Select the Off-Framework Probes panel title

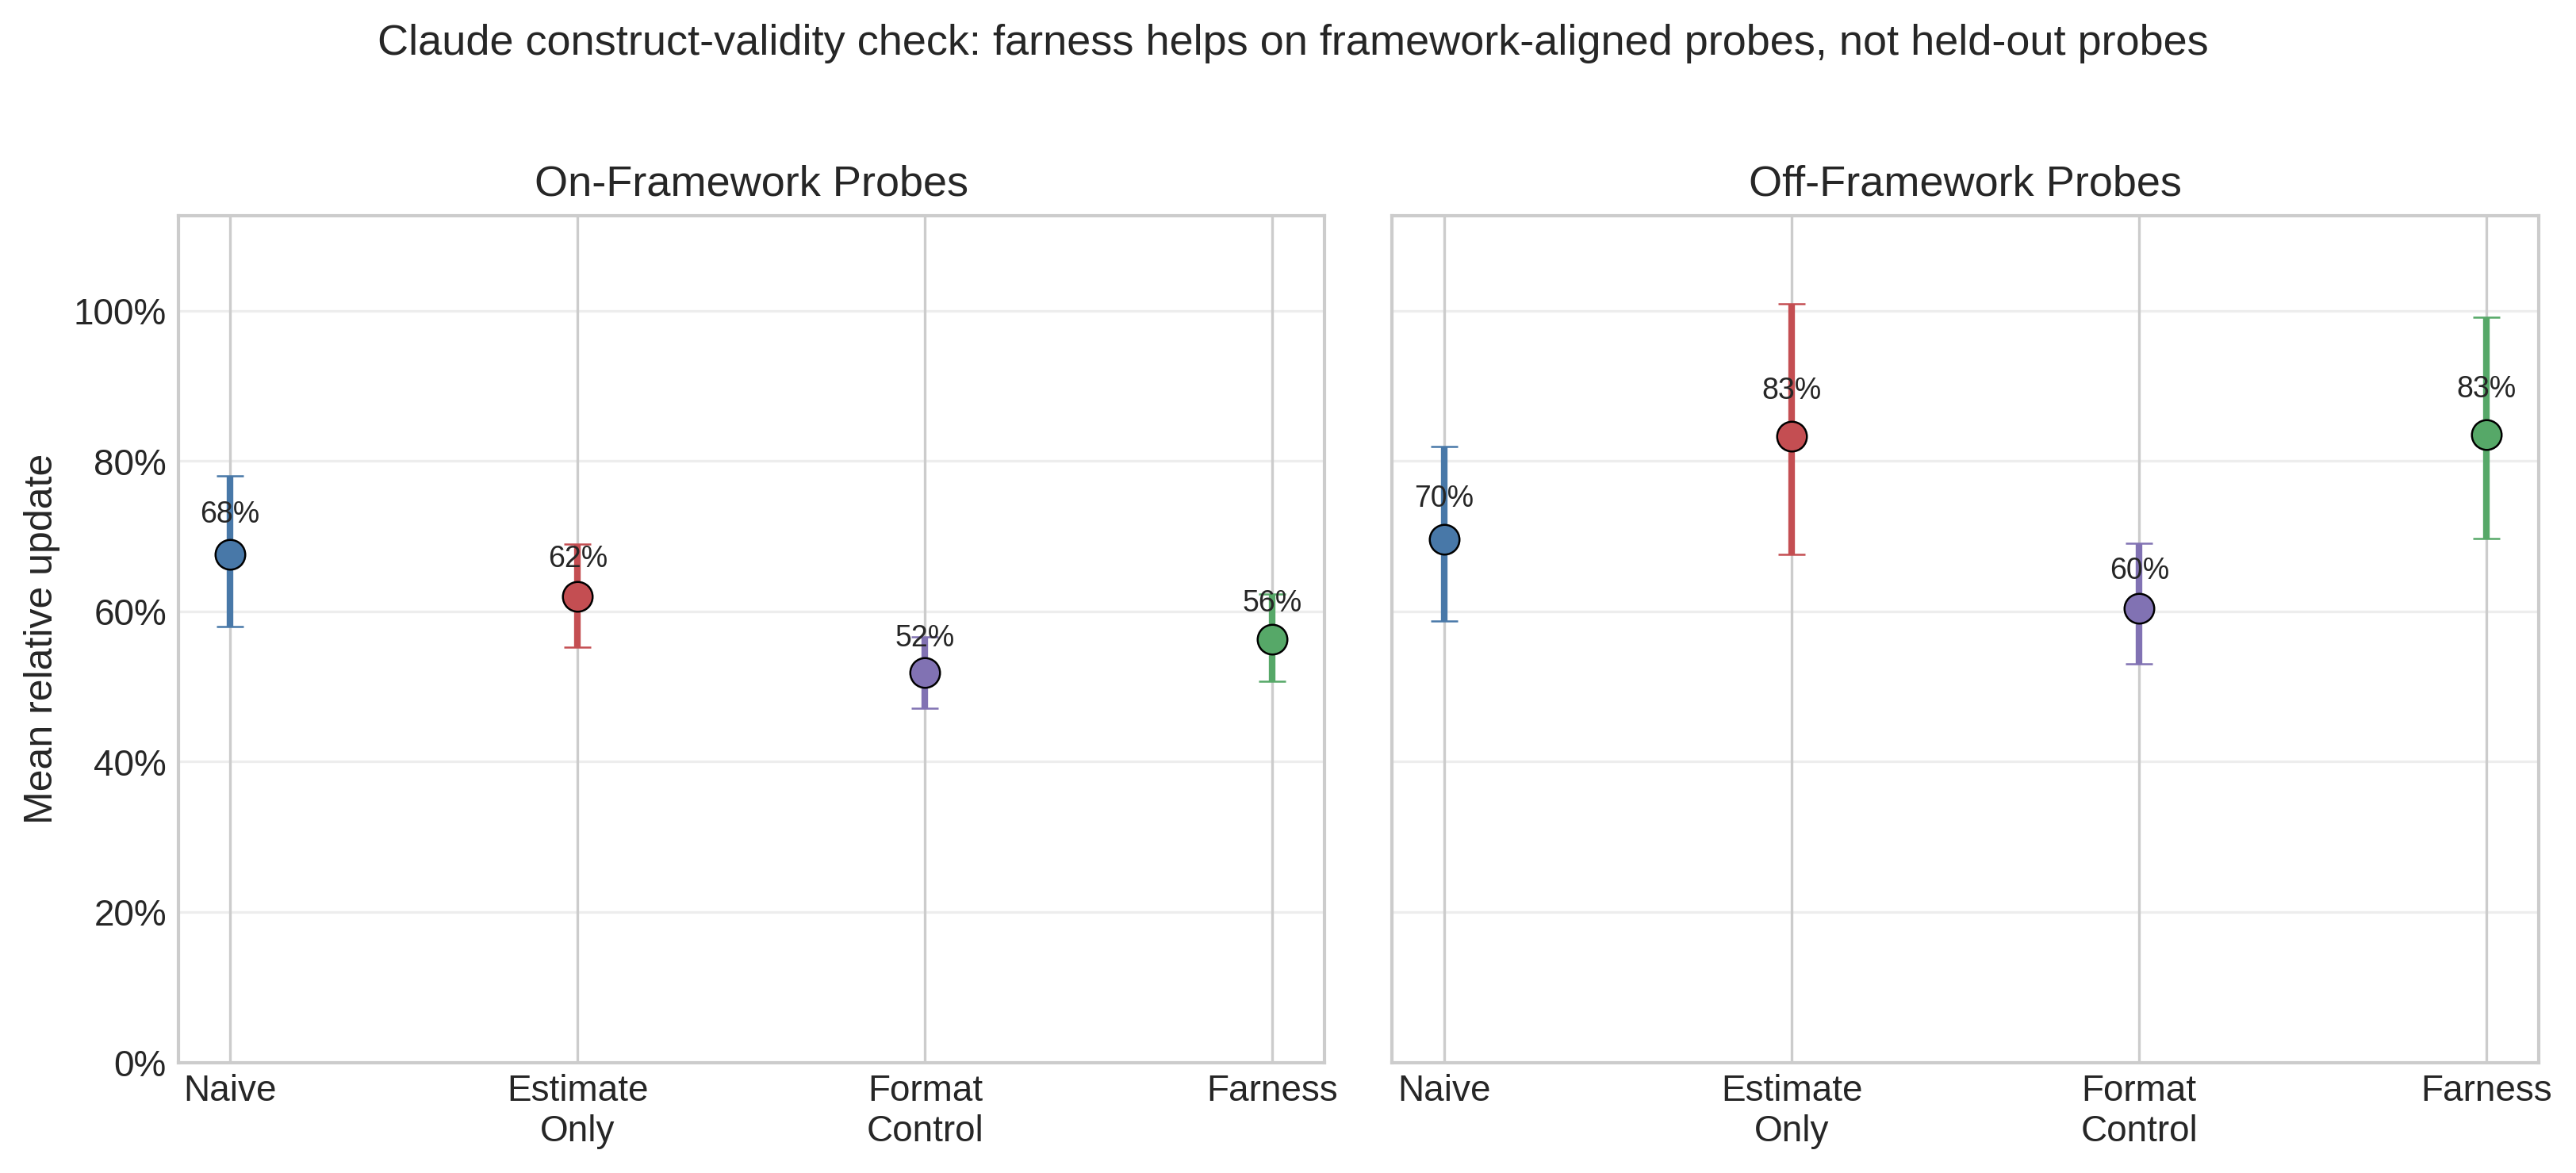click(x=1964, y=182)
